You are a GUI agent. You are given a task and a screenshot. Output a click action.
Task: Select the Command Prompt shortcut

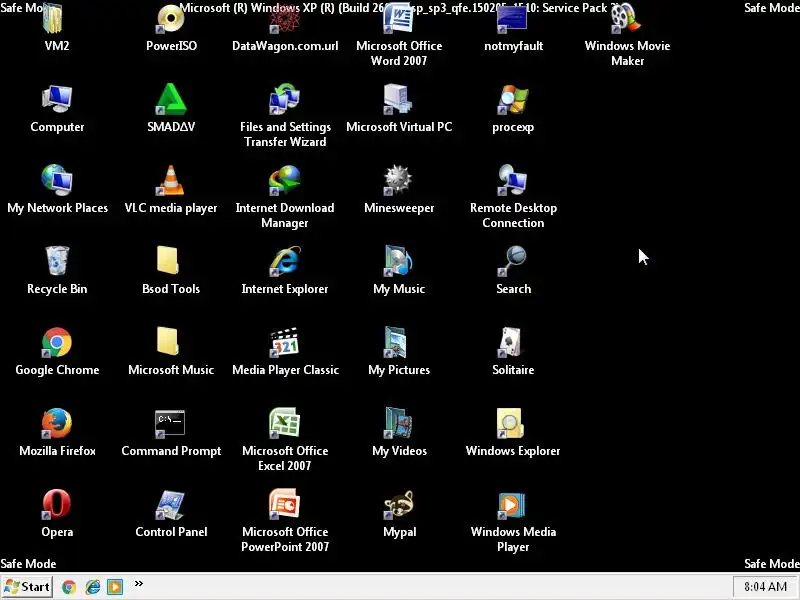[170, 423]
